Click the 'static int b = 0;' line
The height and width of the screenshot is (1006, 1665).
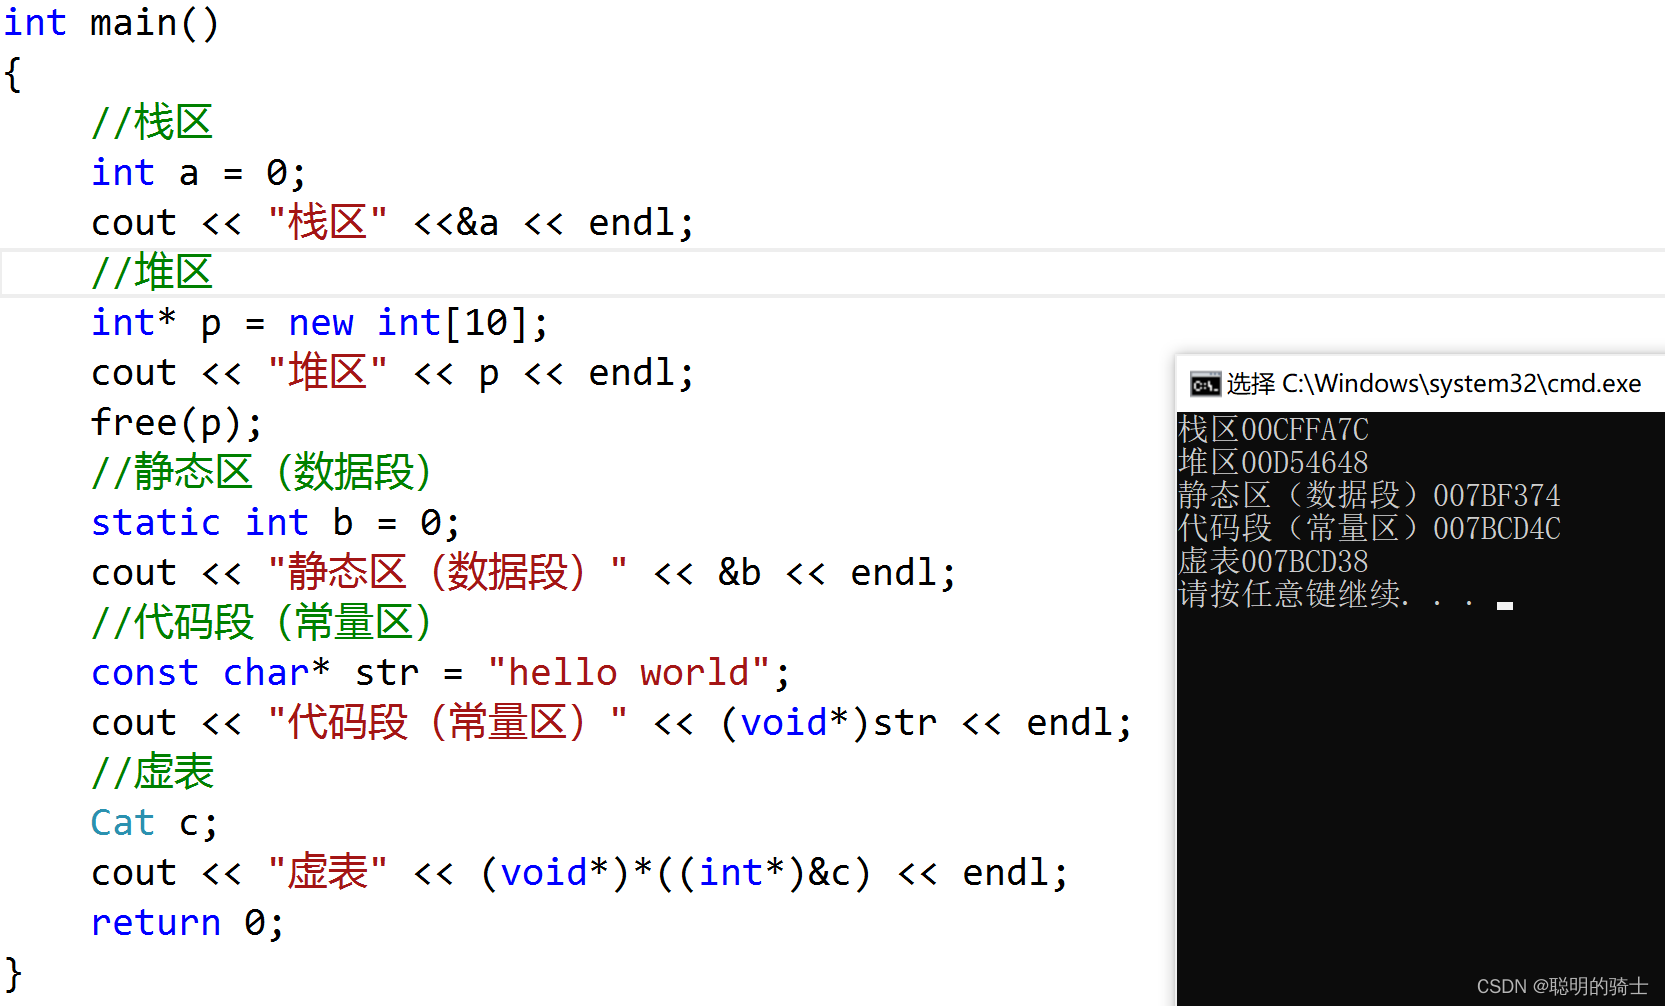[x=275, y=523]
